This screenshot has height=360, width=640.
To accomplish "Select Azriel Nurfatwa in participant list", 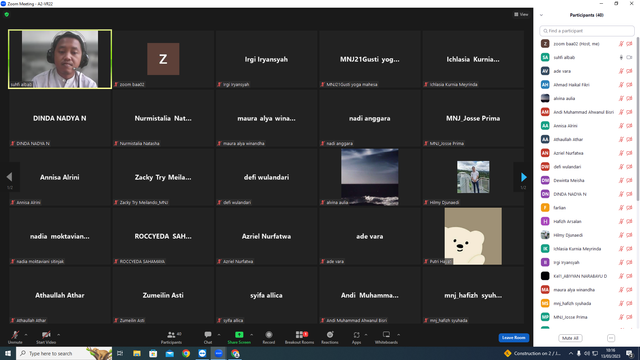I will click(587, 153).
